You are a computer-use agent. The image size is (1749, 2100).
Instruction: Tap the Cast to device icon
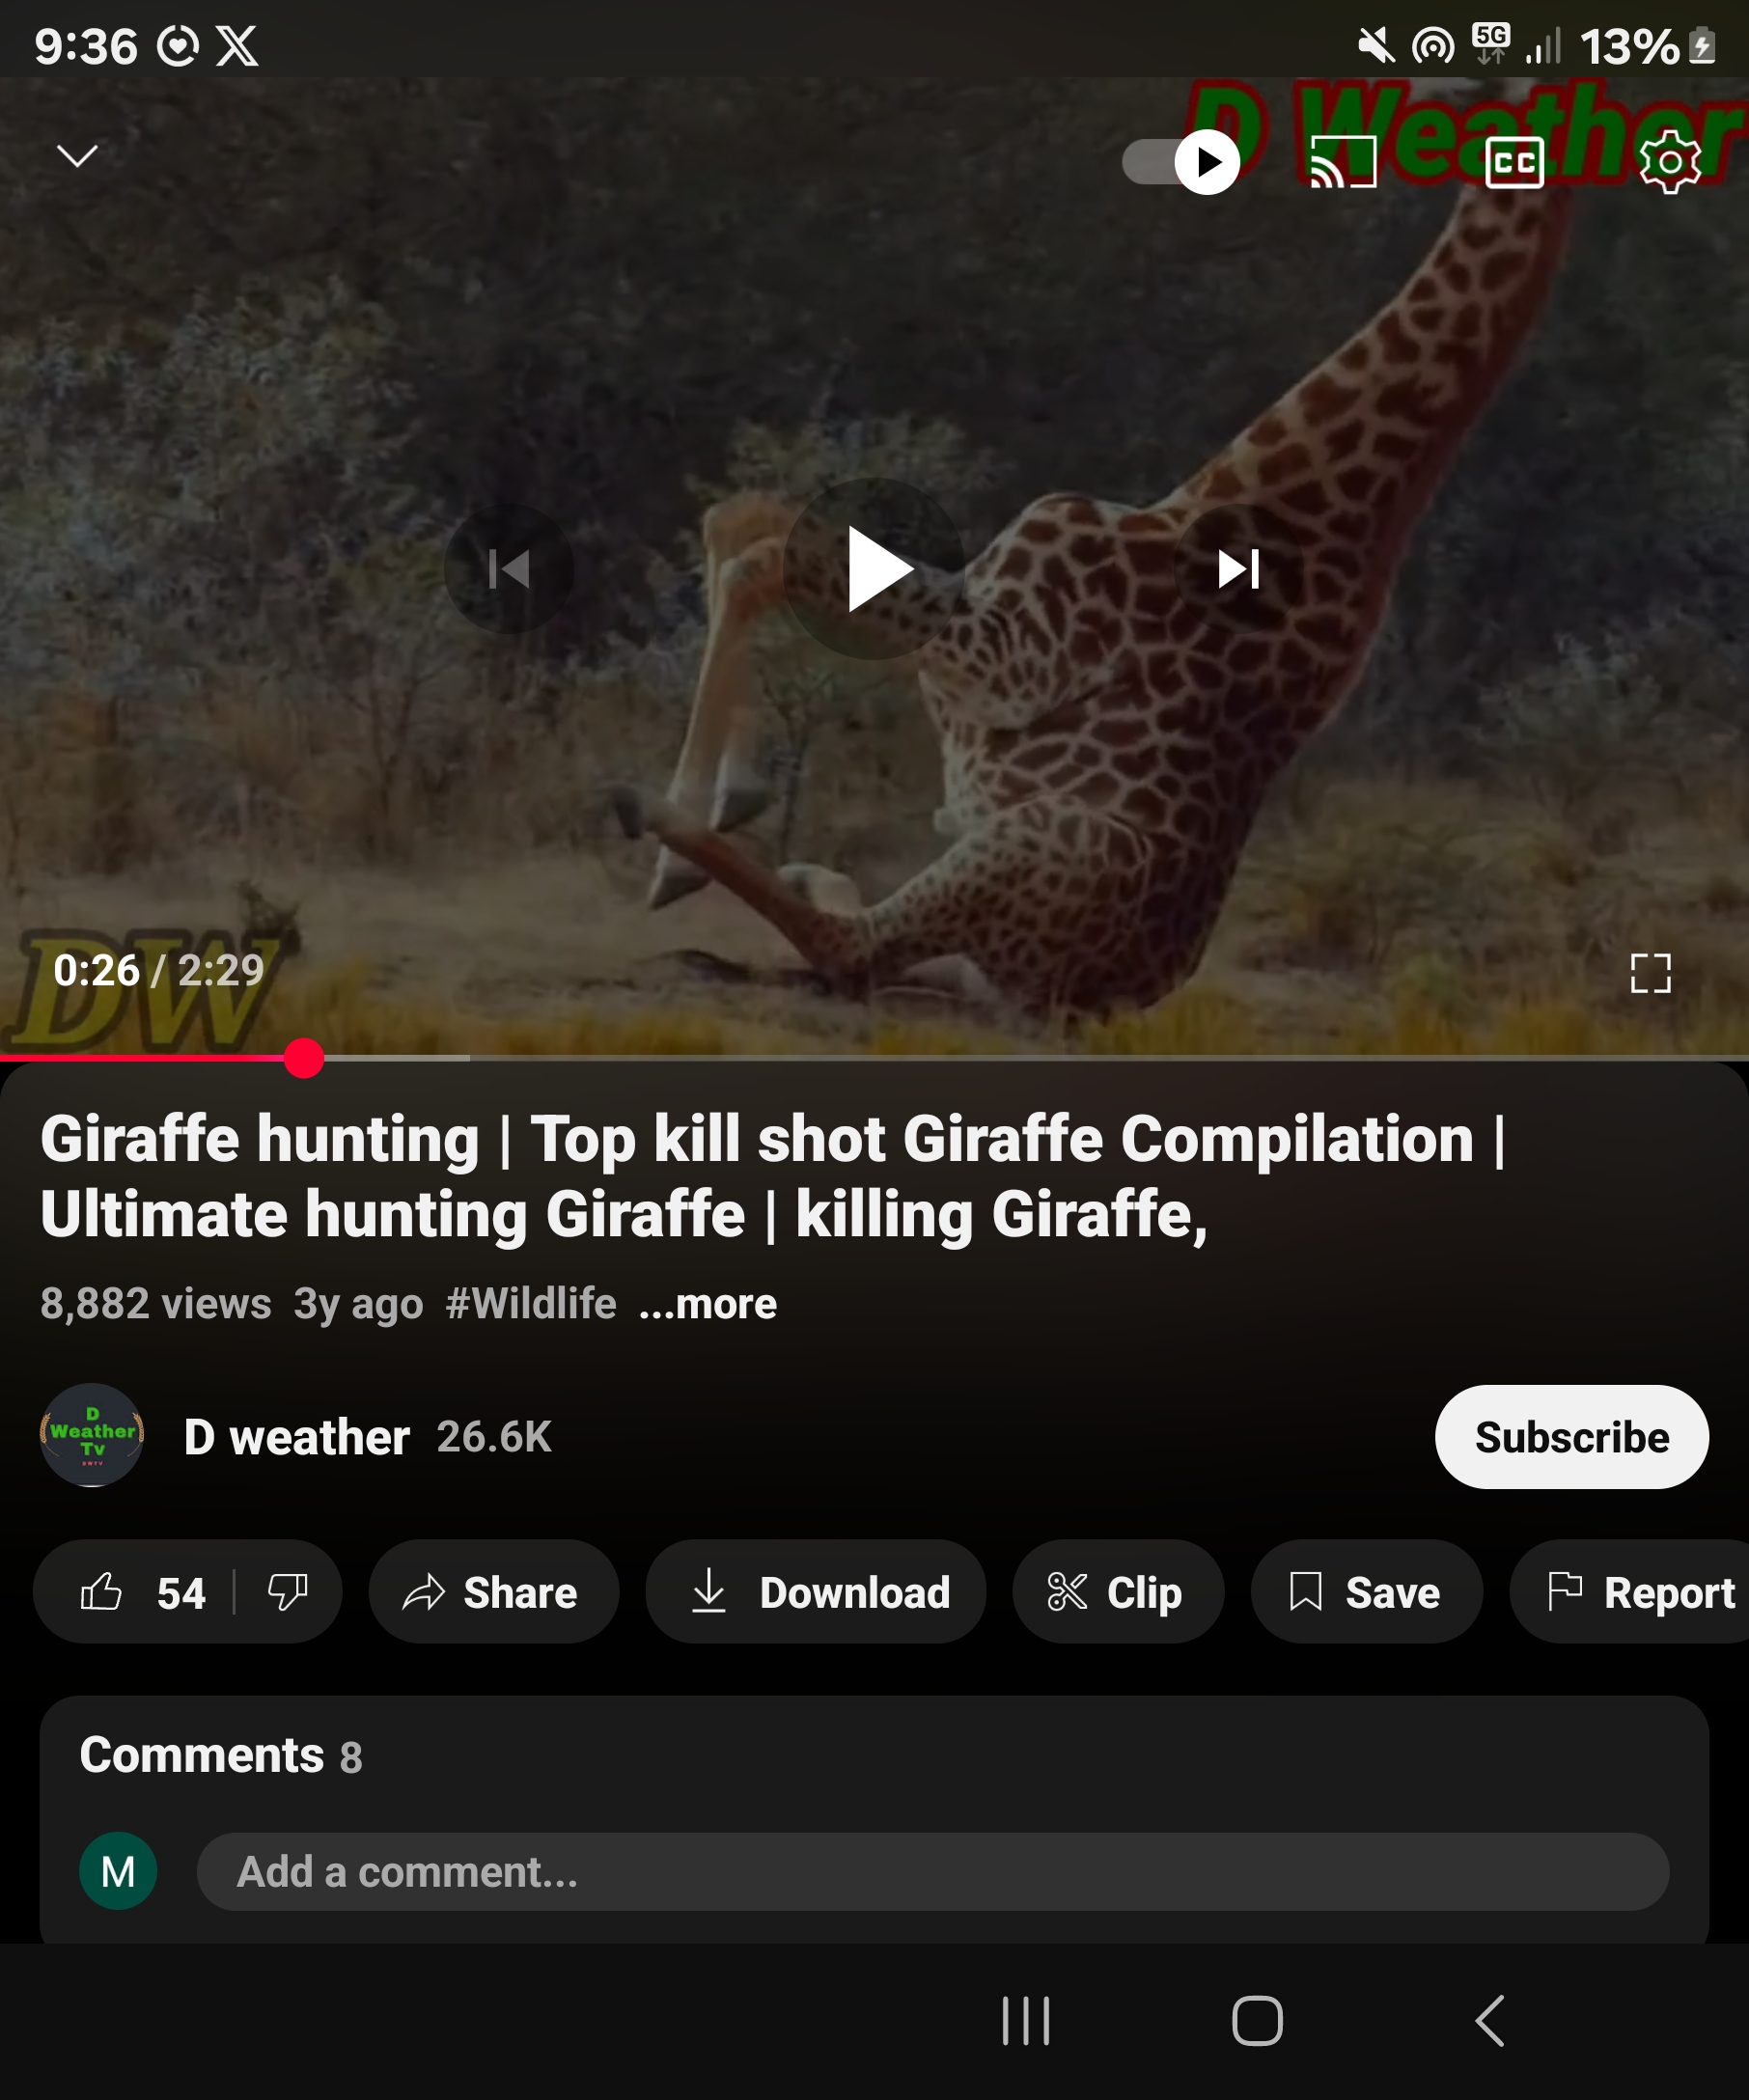tap(1343, 161)
